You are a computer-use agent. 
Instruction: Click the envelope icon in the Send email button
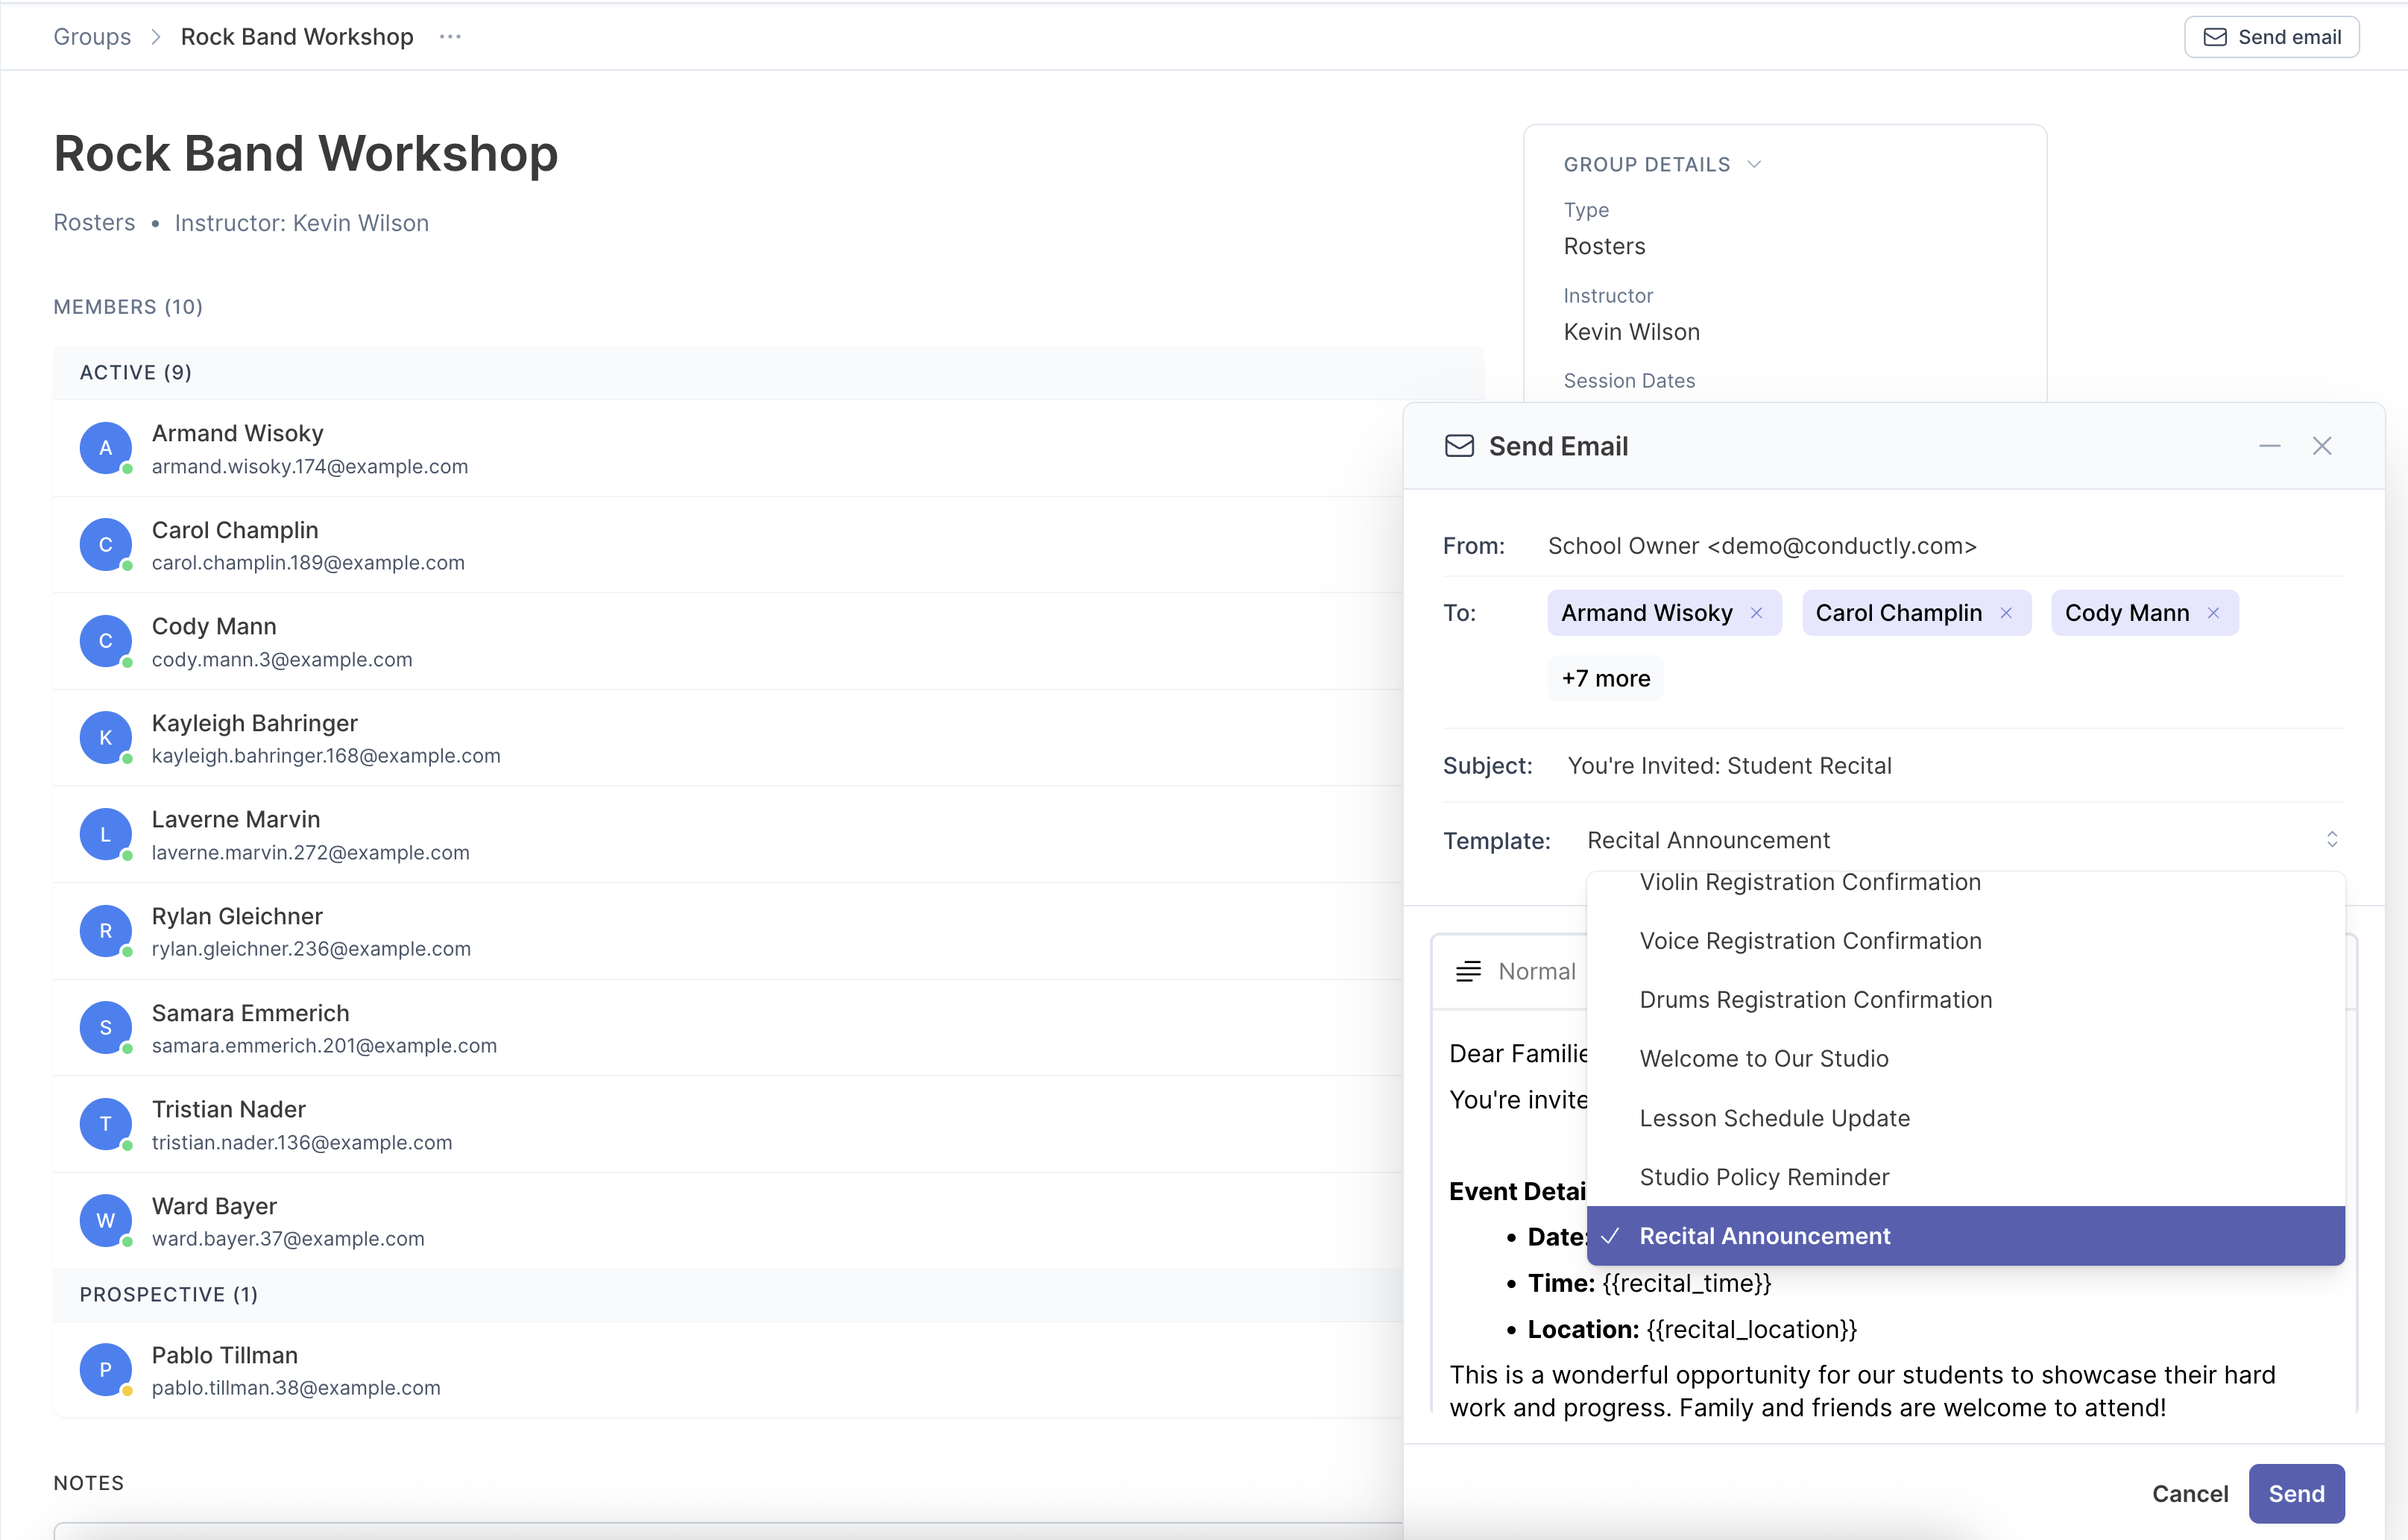(2217, 37)
